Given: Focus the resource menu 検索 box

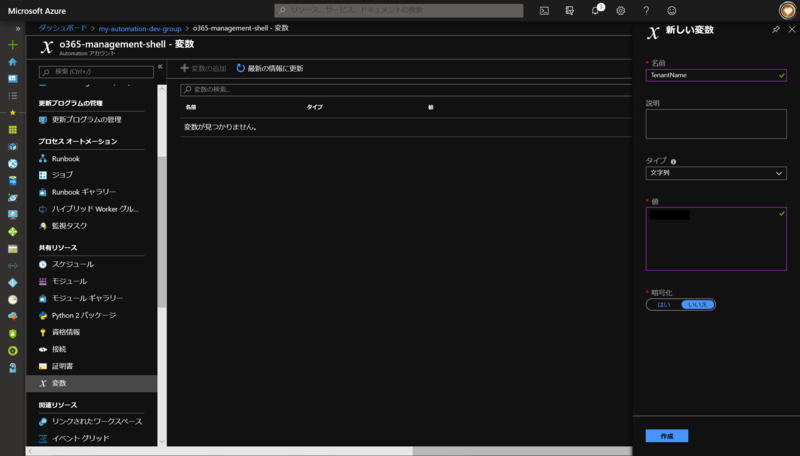Looking at the screenshot, I should 96,72.
